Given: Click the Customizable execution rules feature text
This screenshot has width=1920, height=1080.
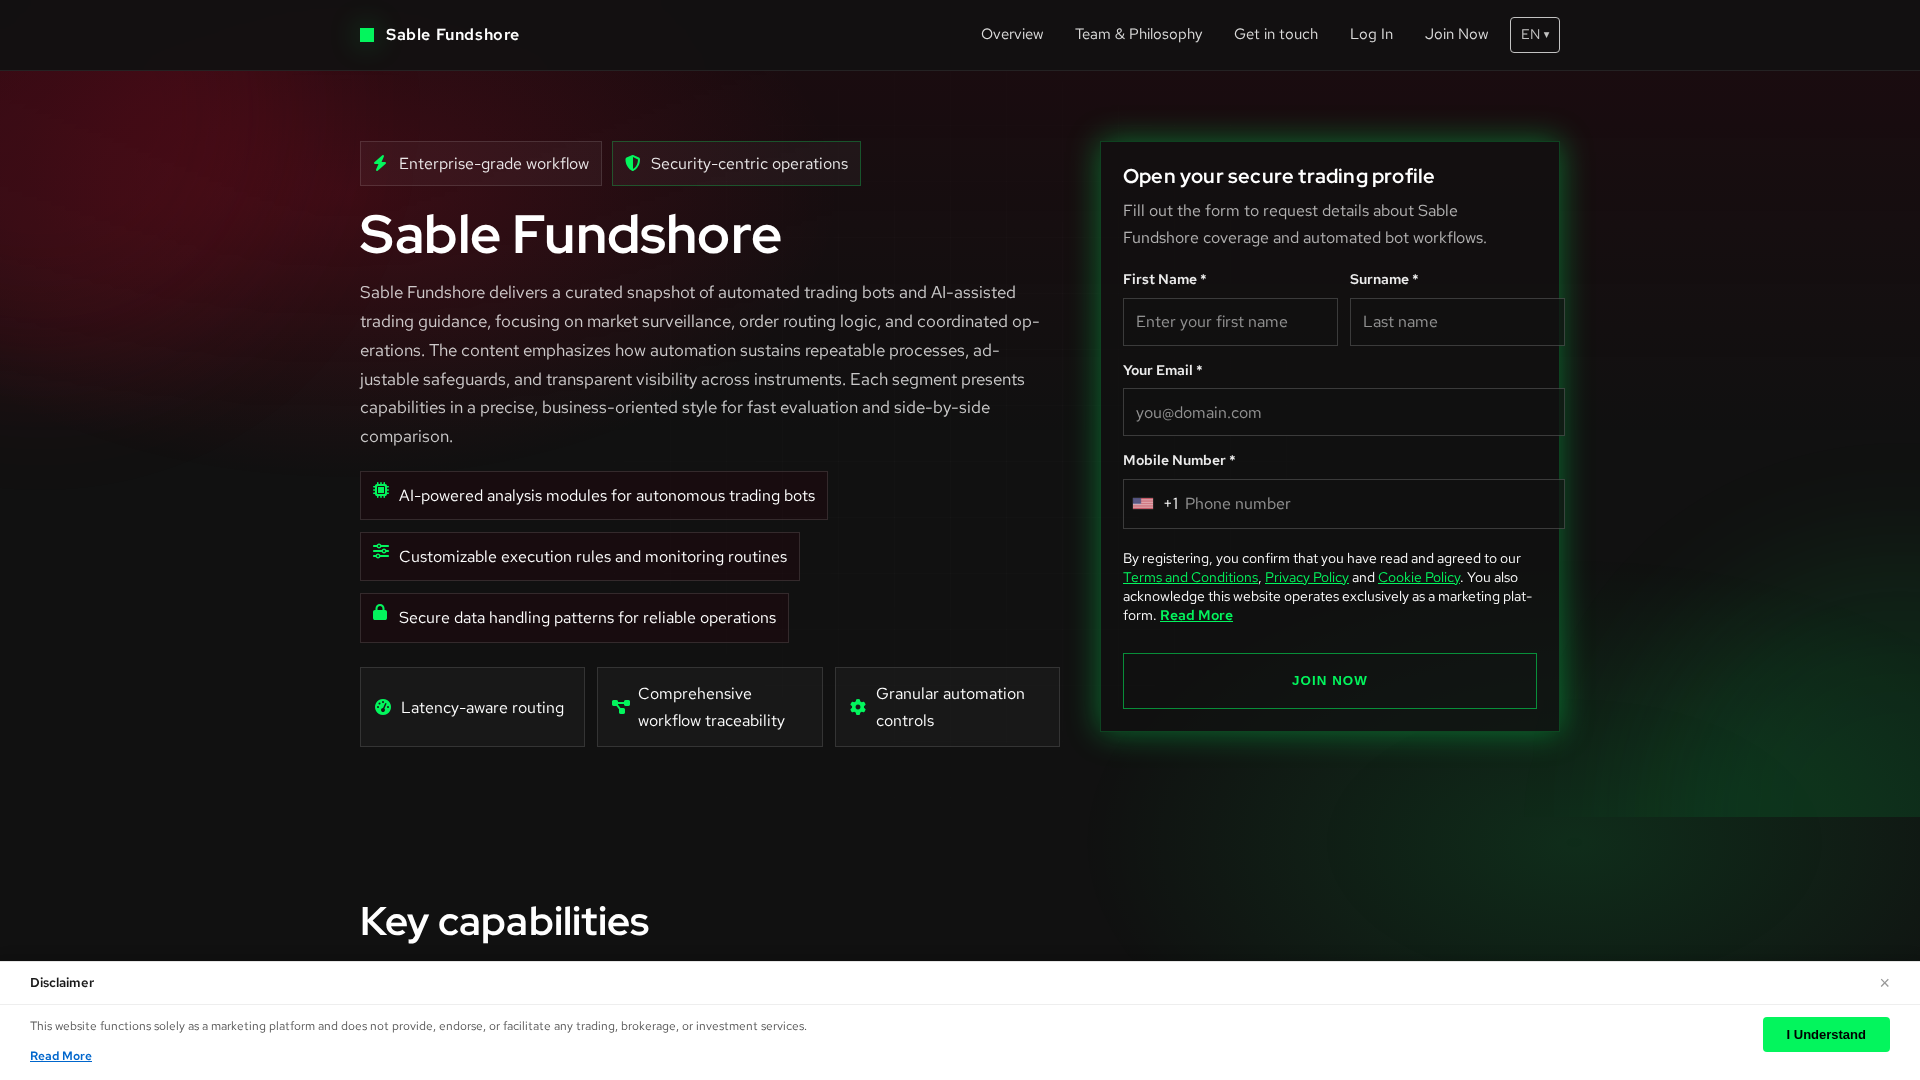Looking at the screenshot, I should (x=593, y=557).
